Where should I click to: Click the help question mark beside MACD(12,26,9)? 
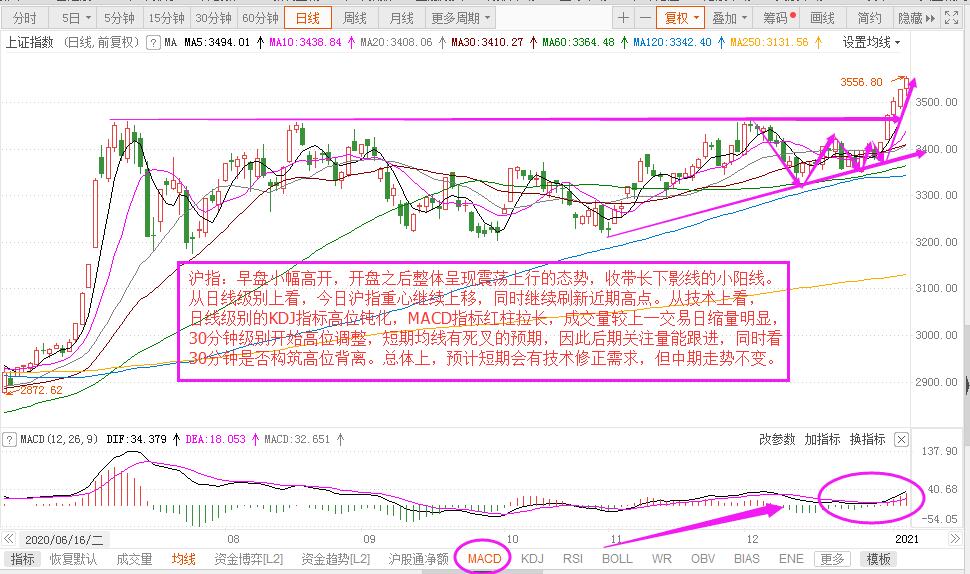pos(9,439)
